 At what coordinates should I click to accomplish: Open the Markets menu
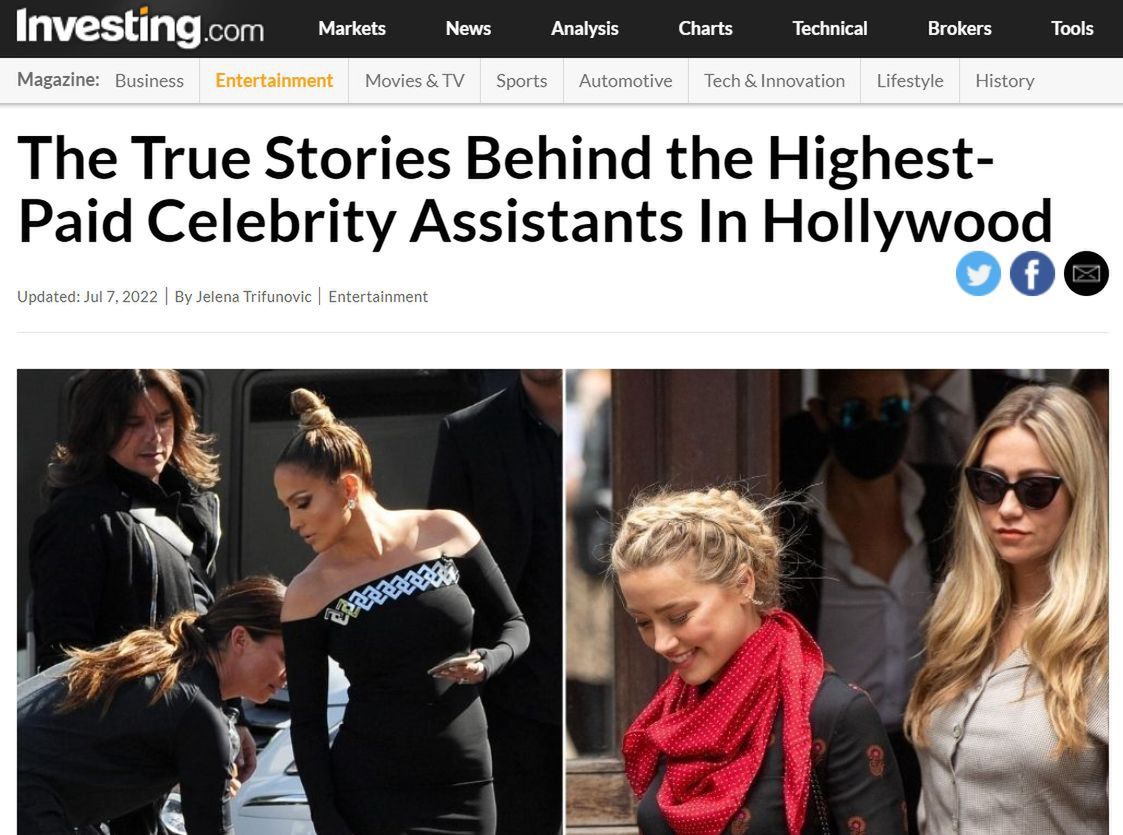(352, 29)
